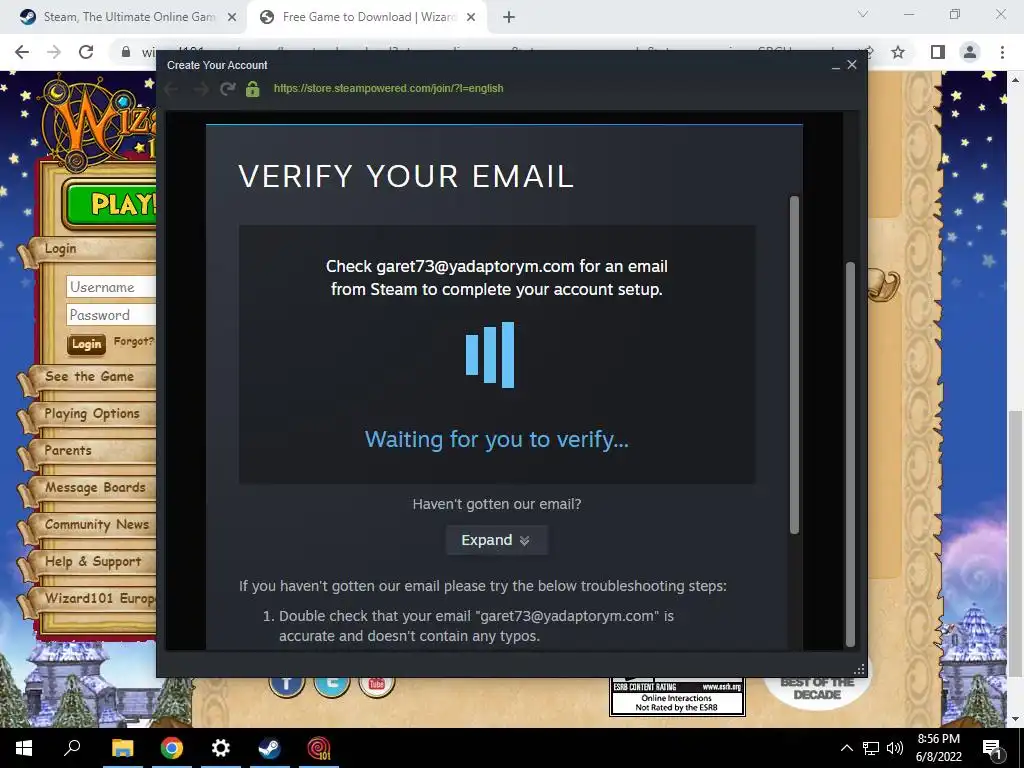The image size is (1024, 768).
Task: Open Wizard101 spiral icon in taskbar
Action: click(x=319, y=748)
